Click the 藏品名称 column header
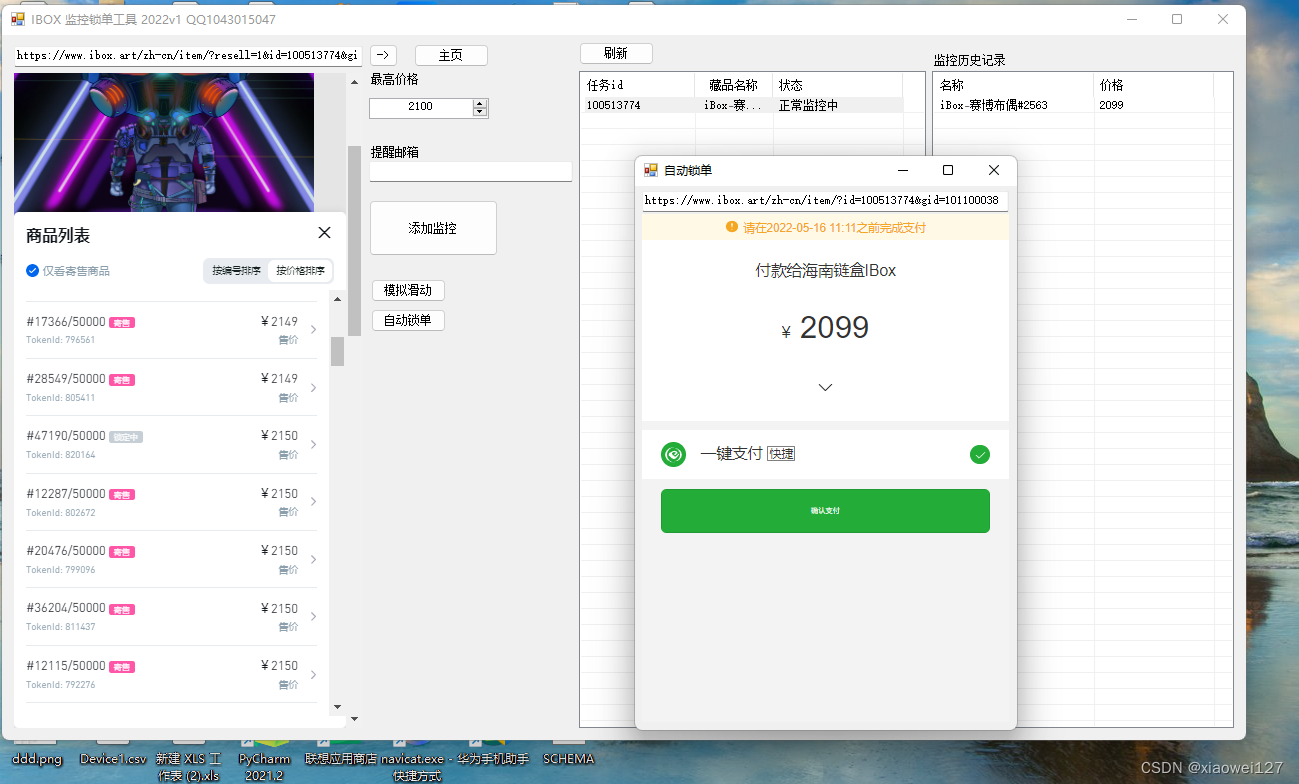The width and height of the screenshot is (1299, 784). (x=733, y=85)
